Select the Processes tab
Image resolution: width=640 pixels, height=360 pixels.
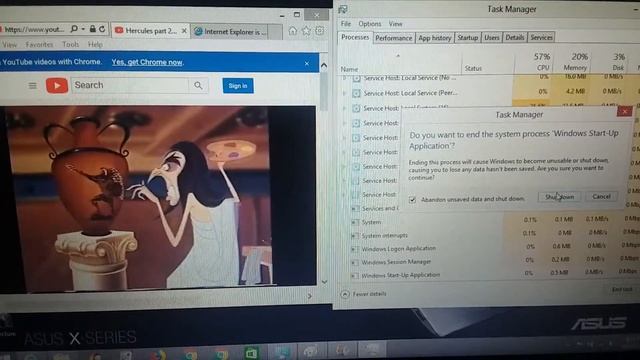coord(355,37)
